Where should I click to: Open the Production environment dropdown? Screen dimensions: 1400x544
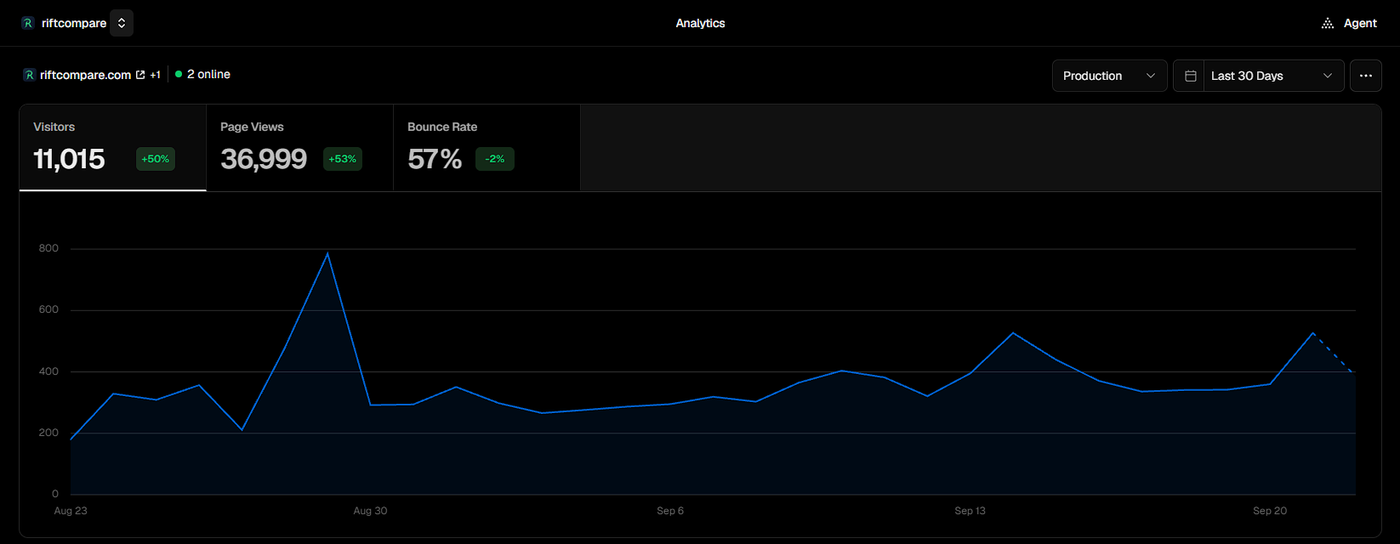(1109, 76)
